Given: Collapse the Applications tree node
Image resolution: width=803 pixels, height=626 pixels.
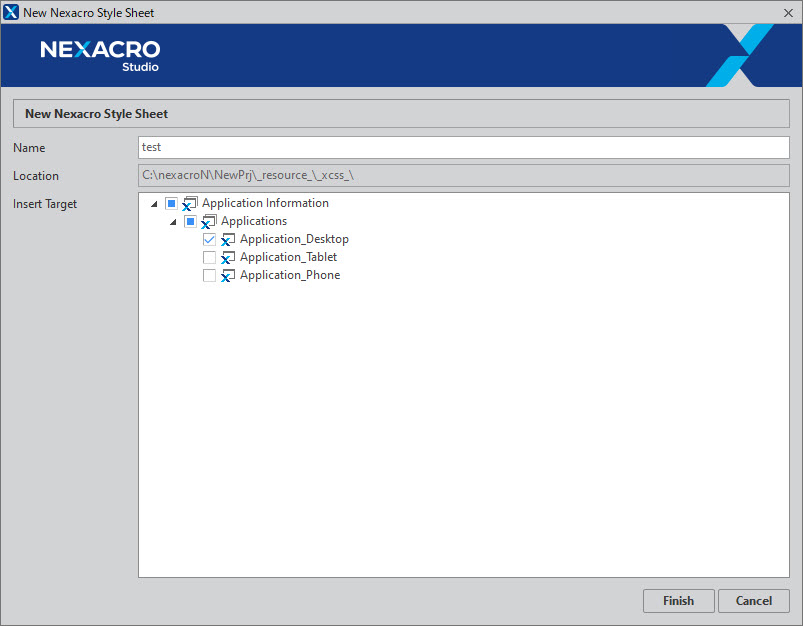Looking at the screenshot, I should (x=173, y=222).
